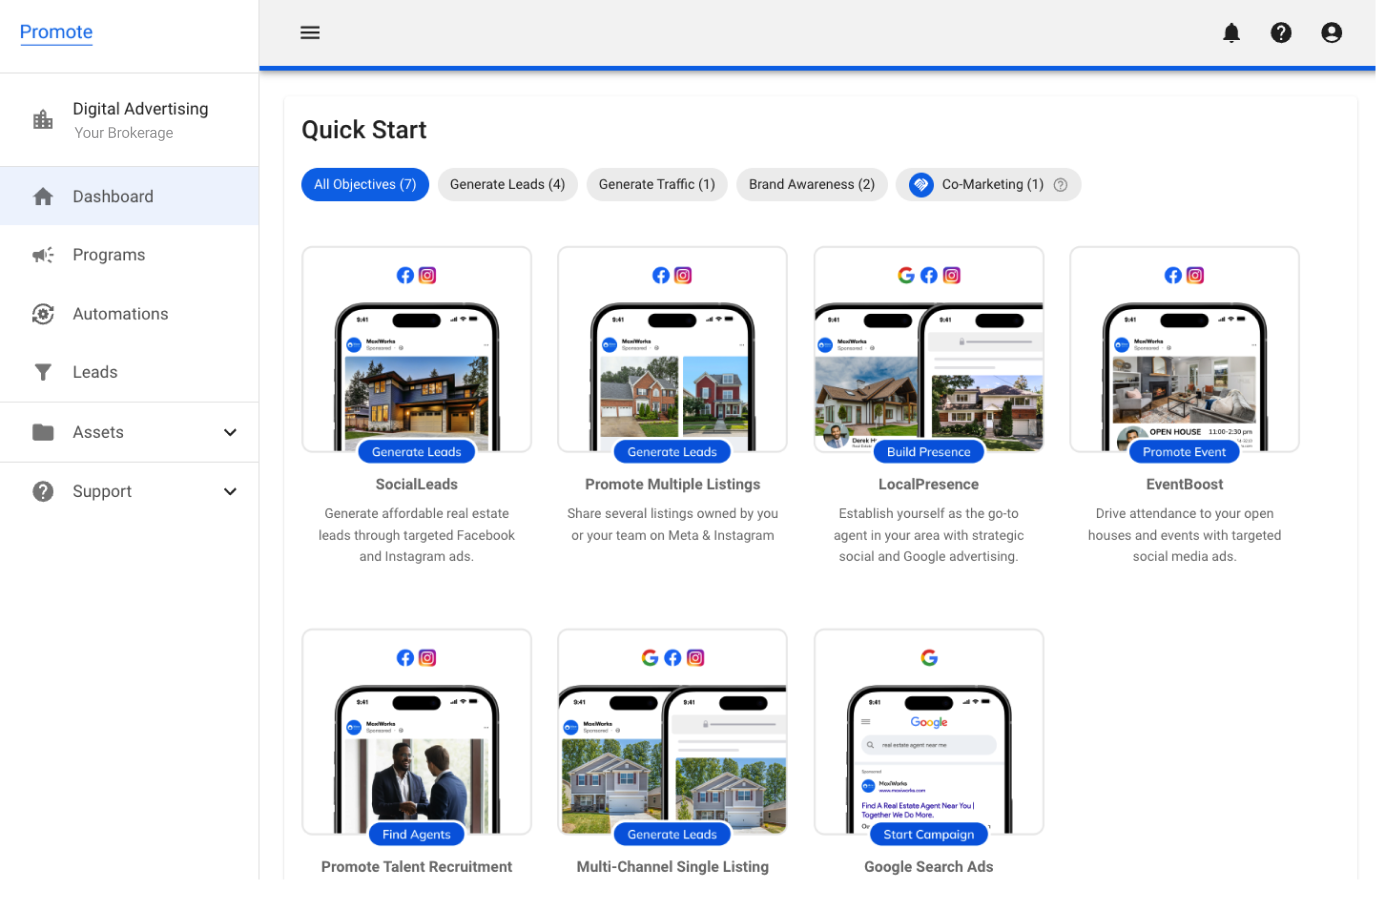Enable the Brand Awareness (2) filter

pyautogui.click(x=811, y=184)
